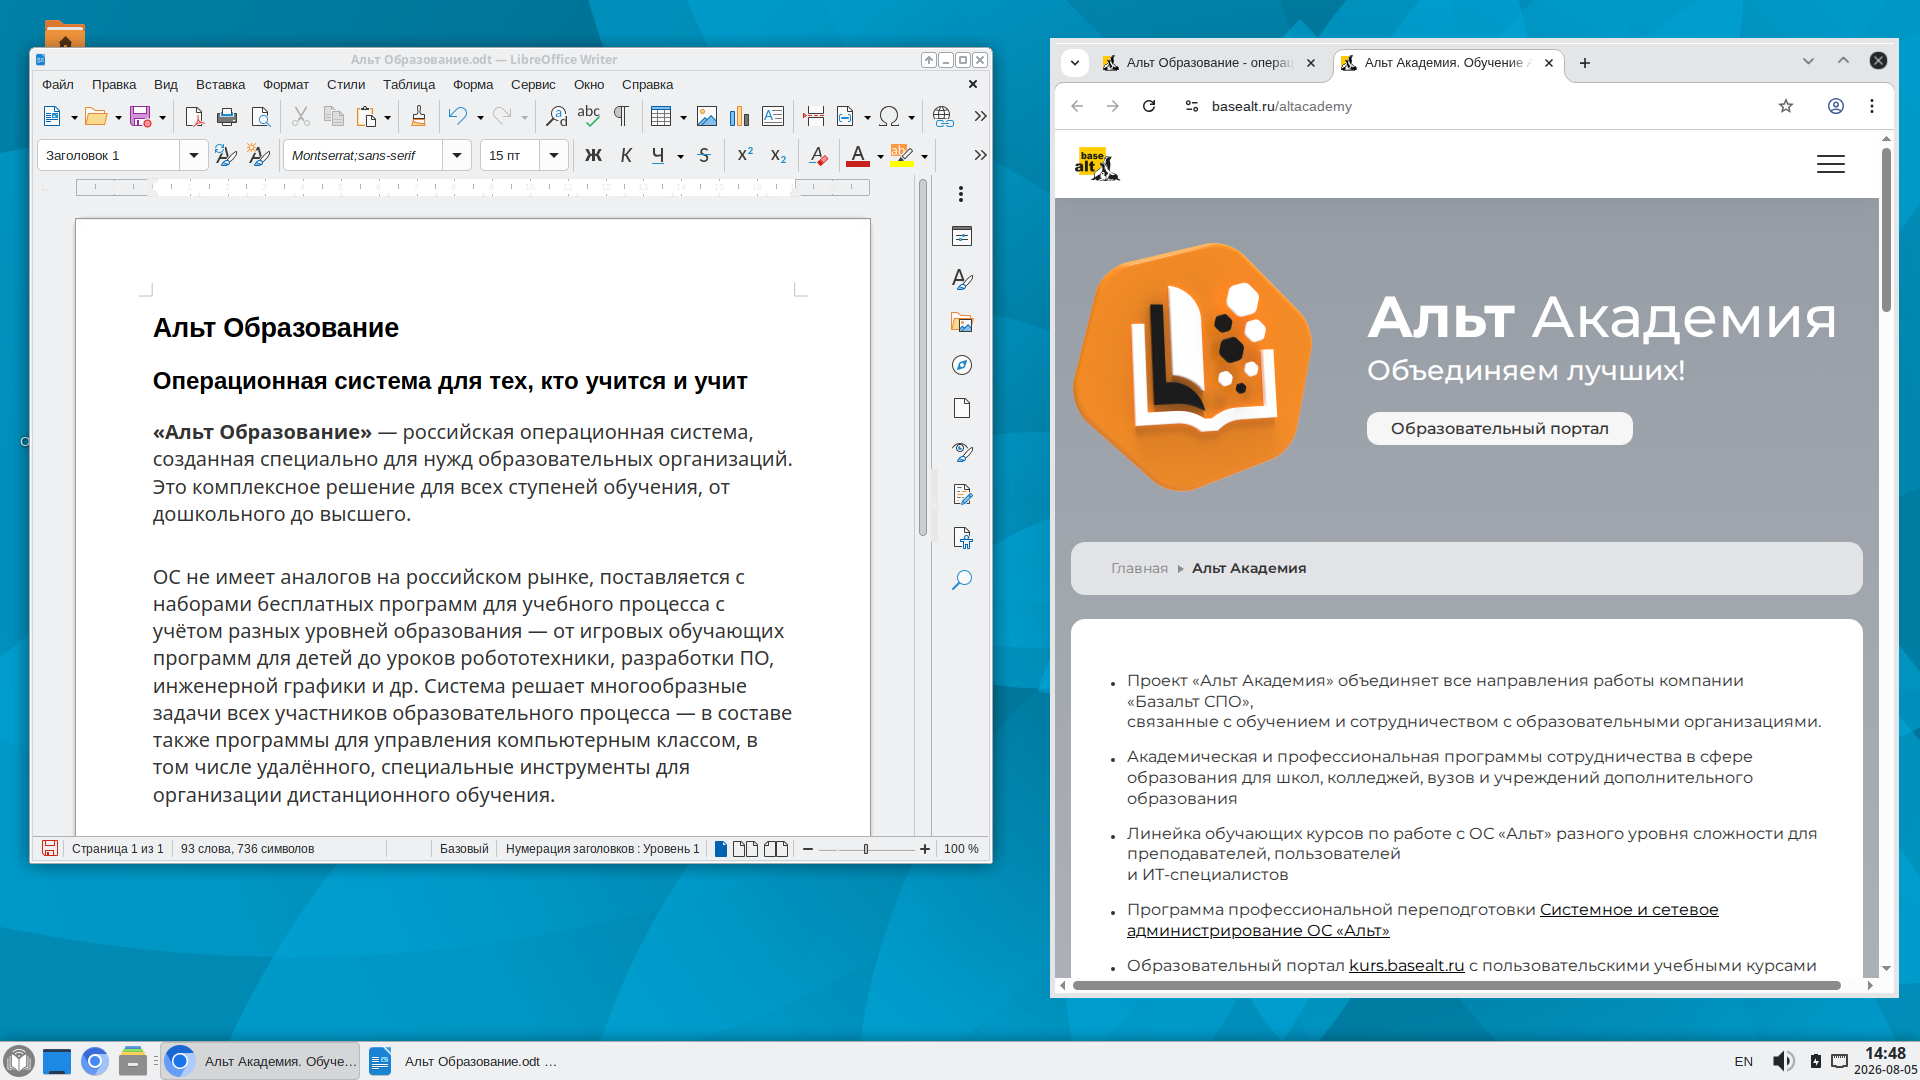Expand the Paste options dropdown arrow

[387, 117]
